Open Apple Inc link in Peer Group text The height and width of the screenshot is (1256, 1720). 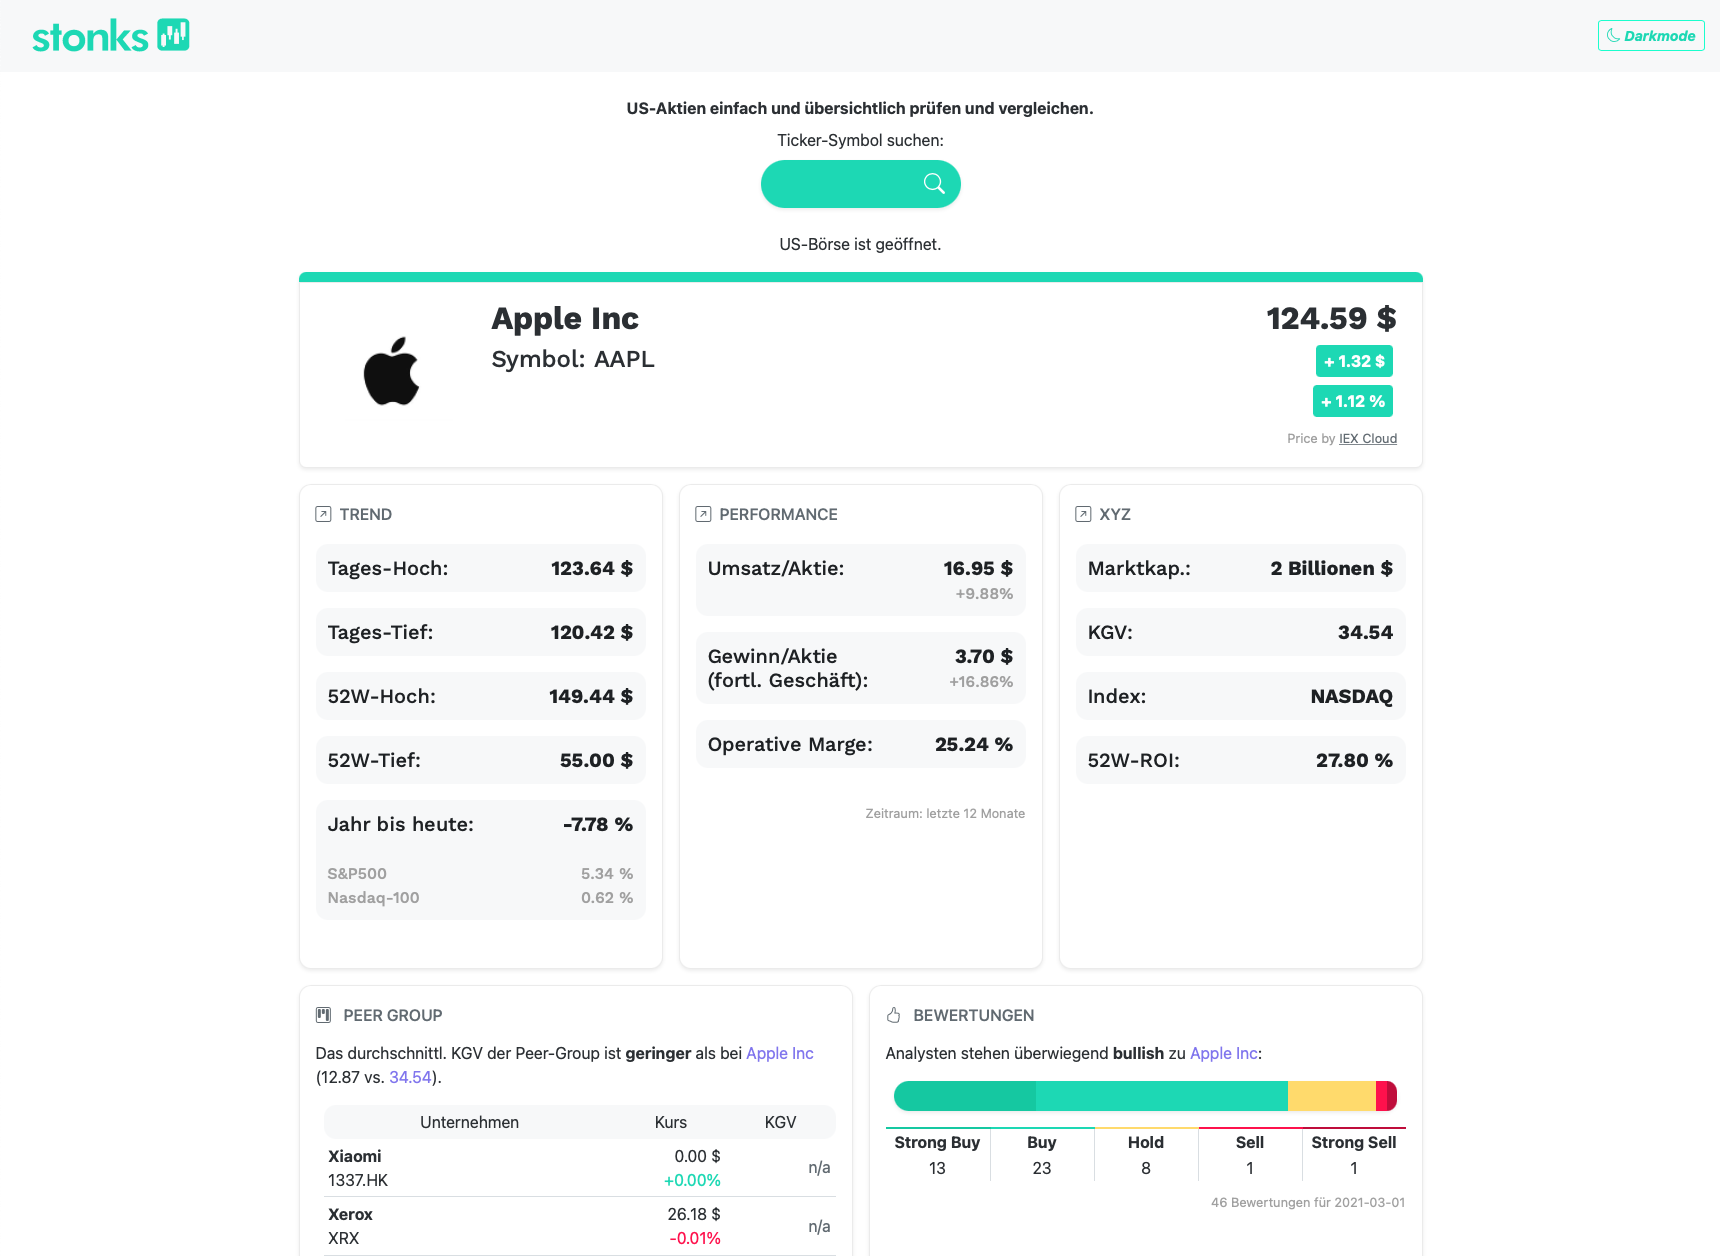780,1053
